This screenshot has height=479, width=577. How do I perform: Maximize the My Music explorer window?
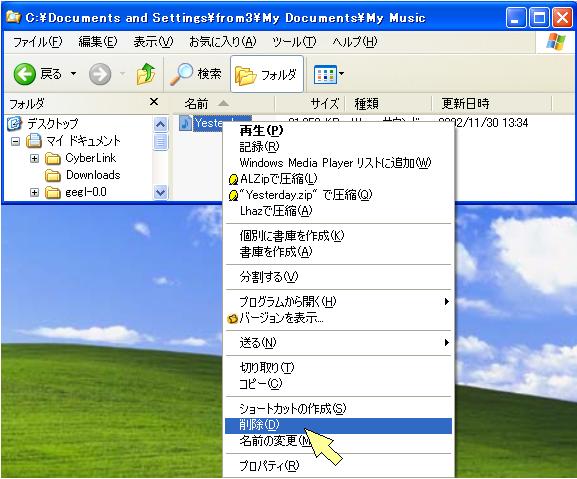tap(539, 18)
